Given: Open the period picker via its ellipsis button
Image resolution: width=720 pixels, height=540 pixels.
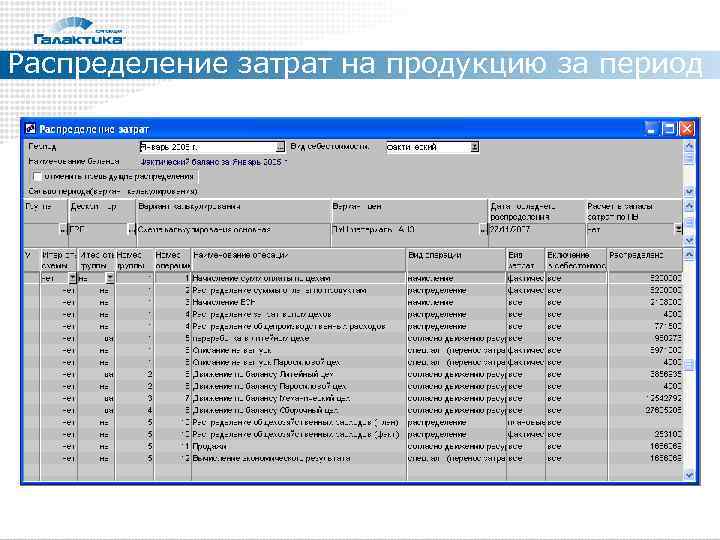Looking at the screenshot, I should tap(280, 147).
